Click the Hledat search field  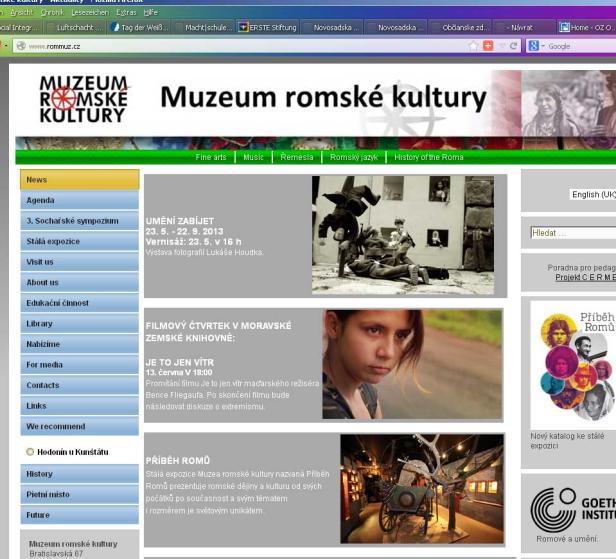[573, 233]
